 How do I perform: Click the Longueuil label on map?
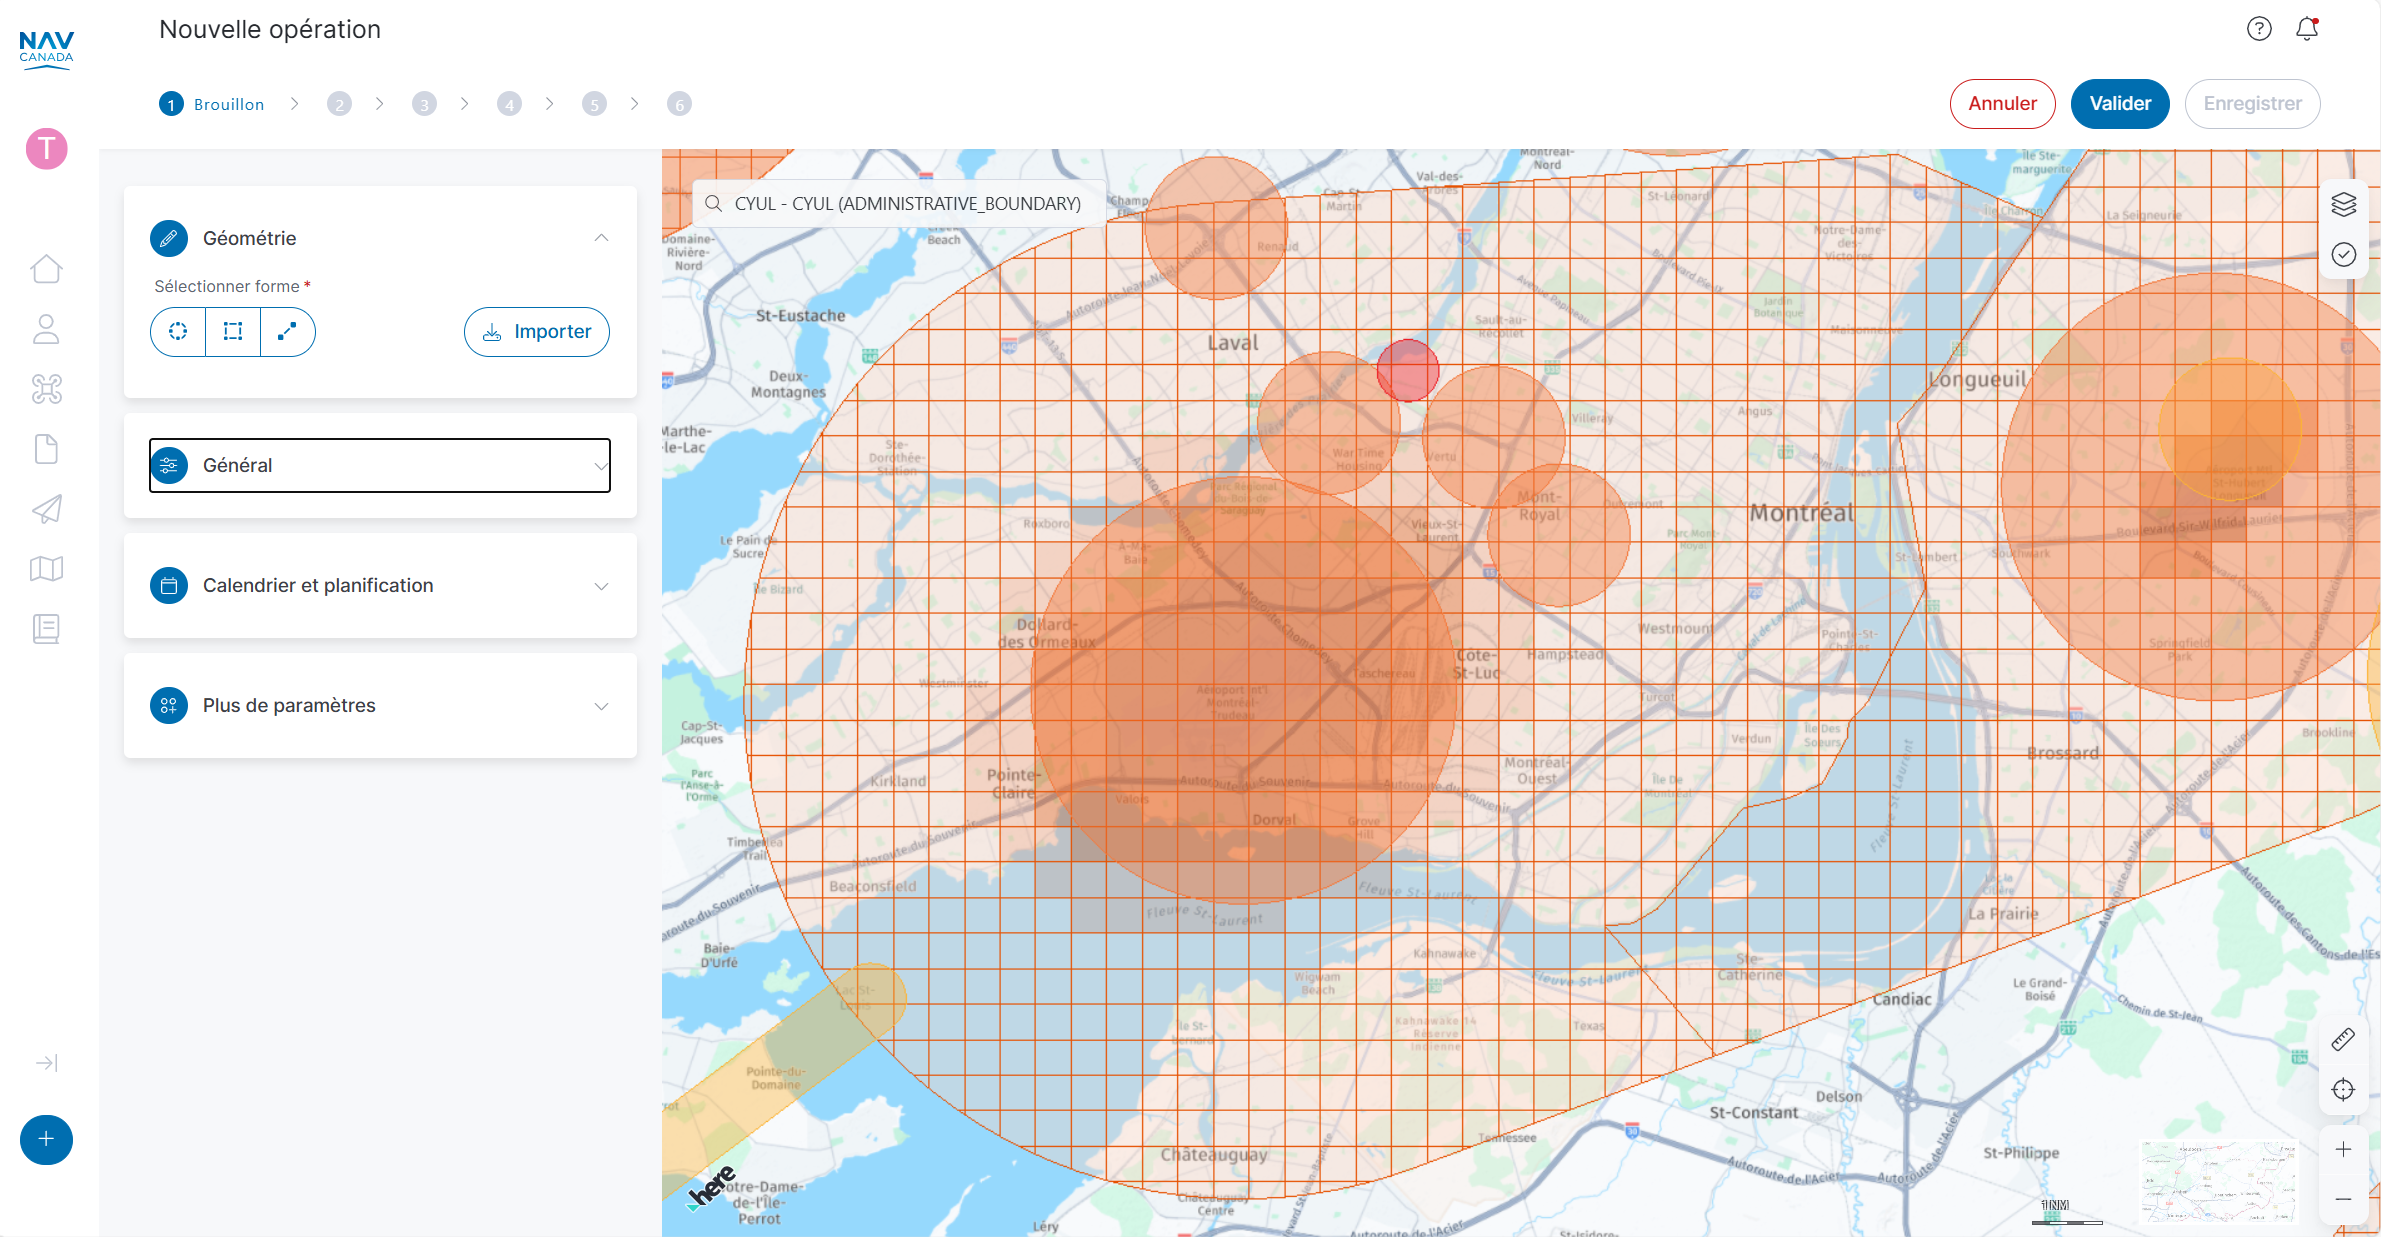tap(1977, 380)
